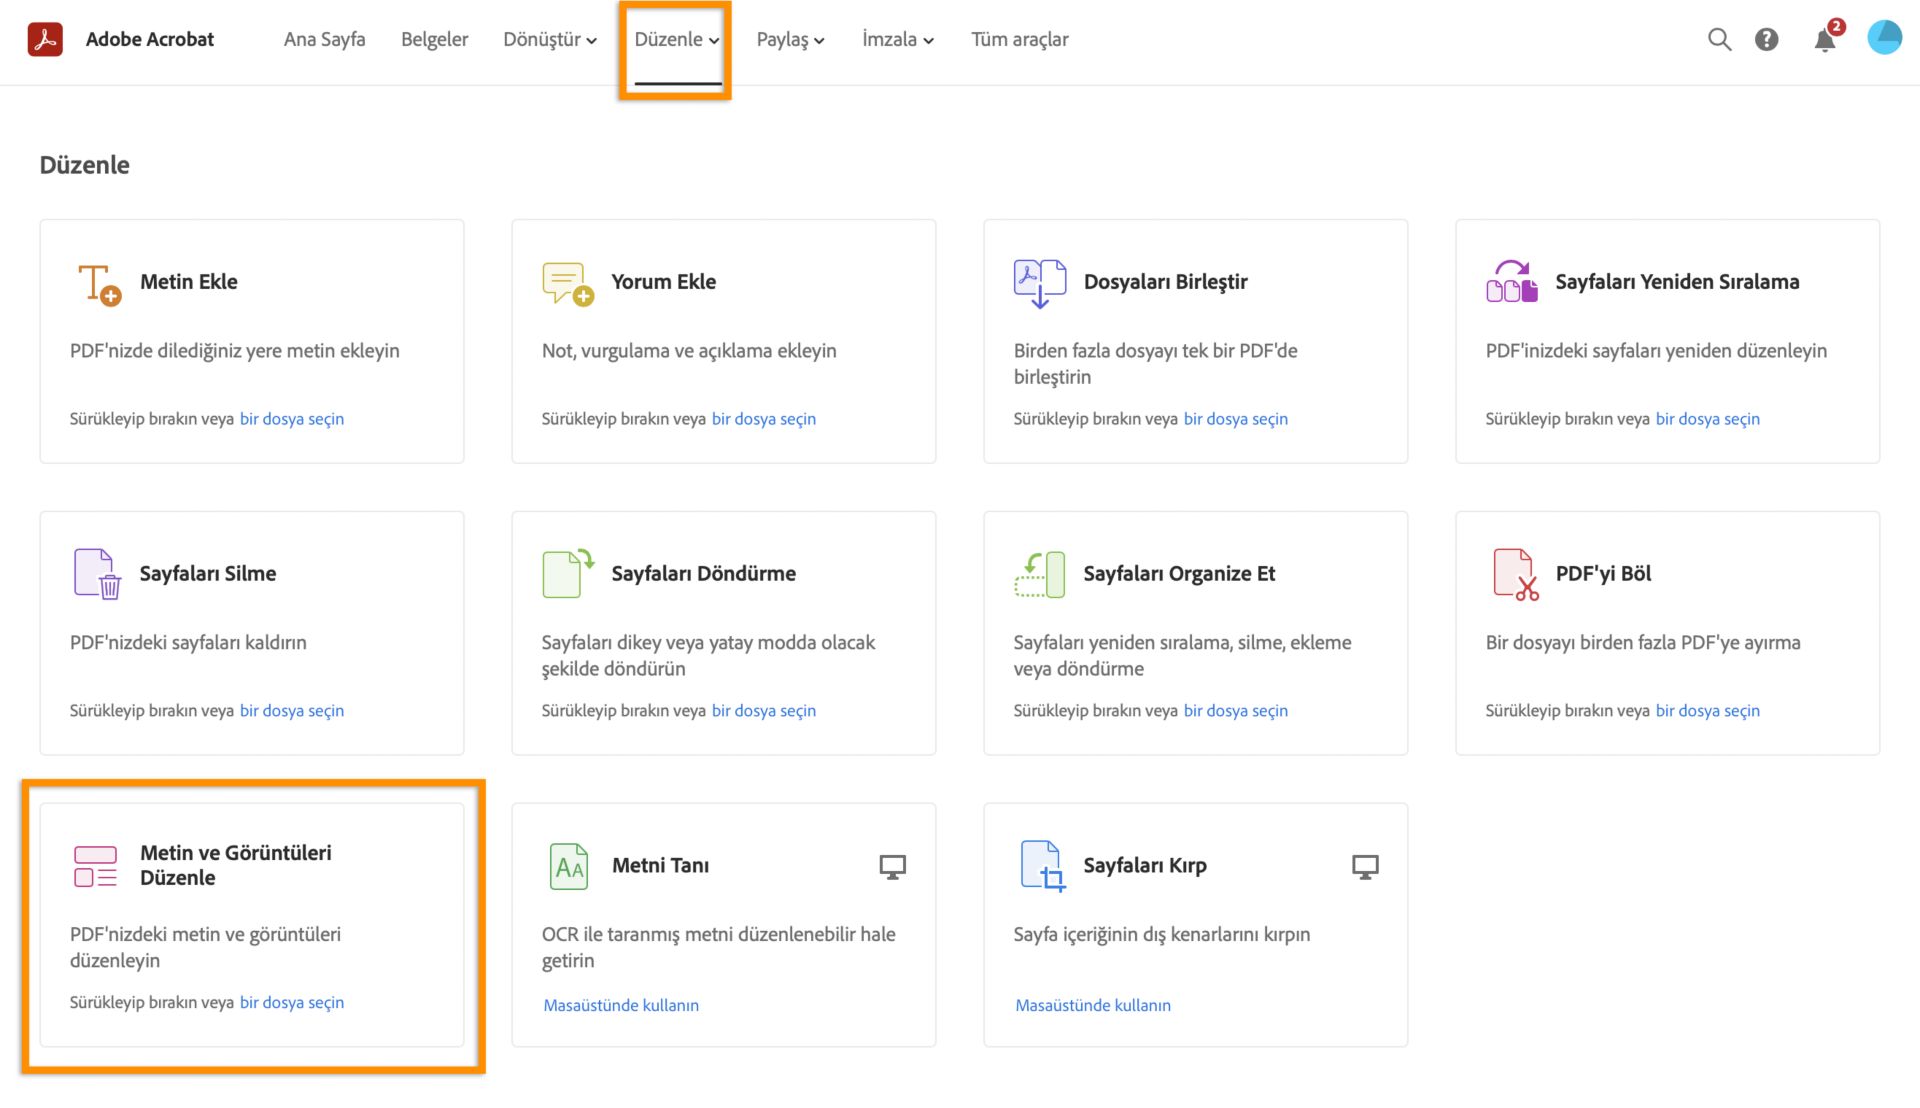Click the Sayfaları Kırp card title
The width and height of the screenshot is (1920, 1108).
(x=1145, y=866)
